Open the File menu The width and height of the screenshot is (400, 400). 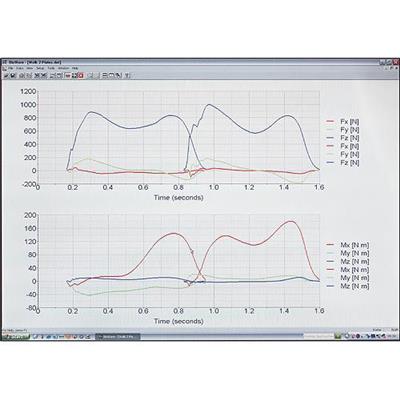click(11, 68)
